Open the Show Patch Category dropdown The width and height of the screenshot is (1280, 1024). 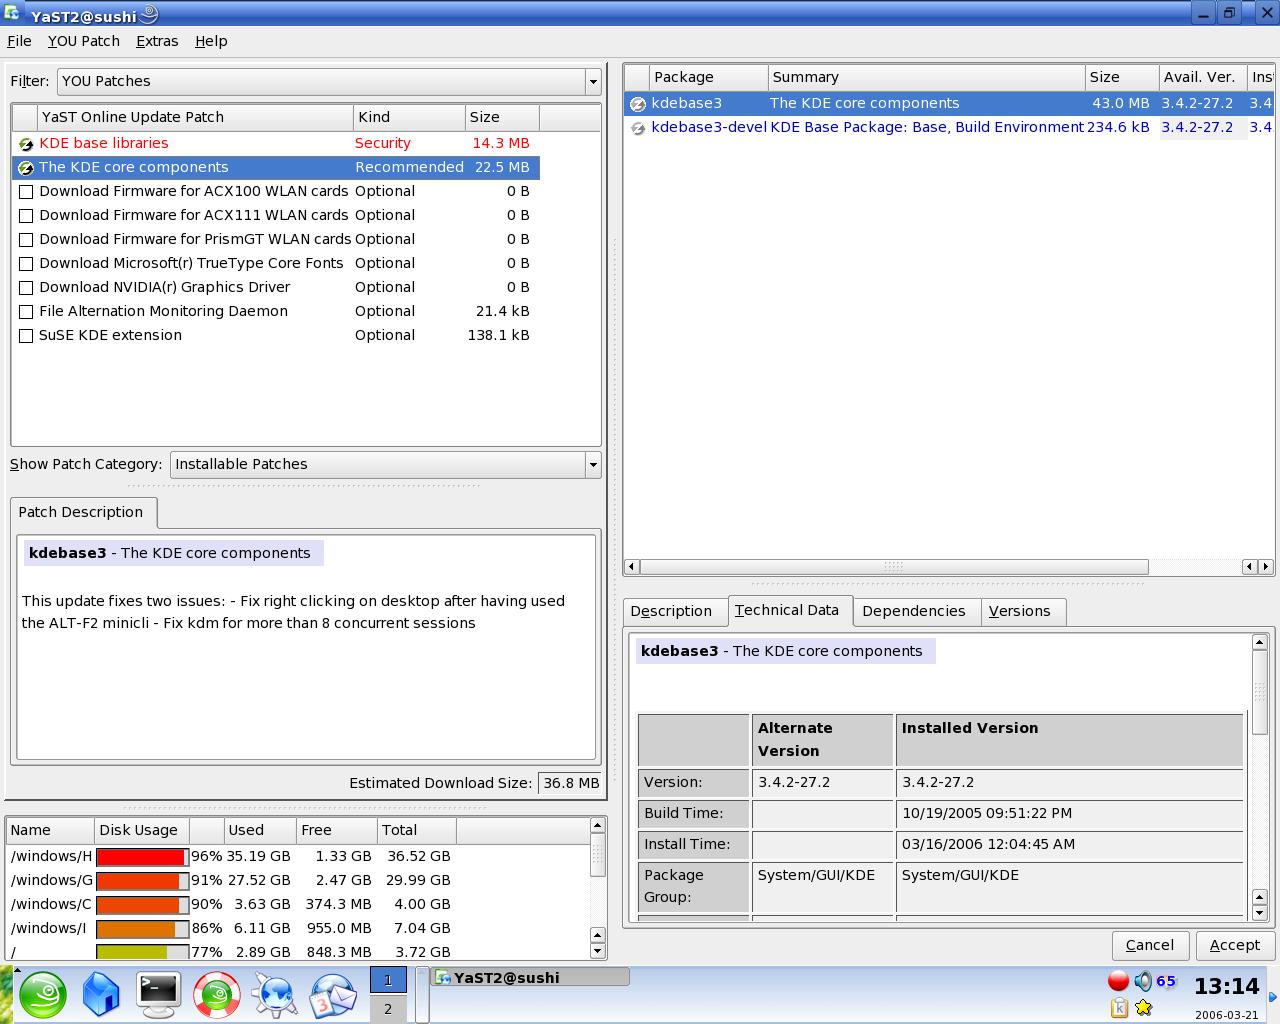(x=385, y=464)
